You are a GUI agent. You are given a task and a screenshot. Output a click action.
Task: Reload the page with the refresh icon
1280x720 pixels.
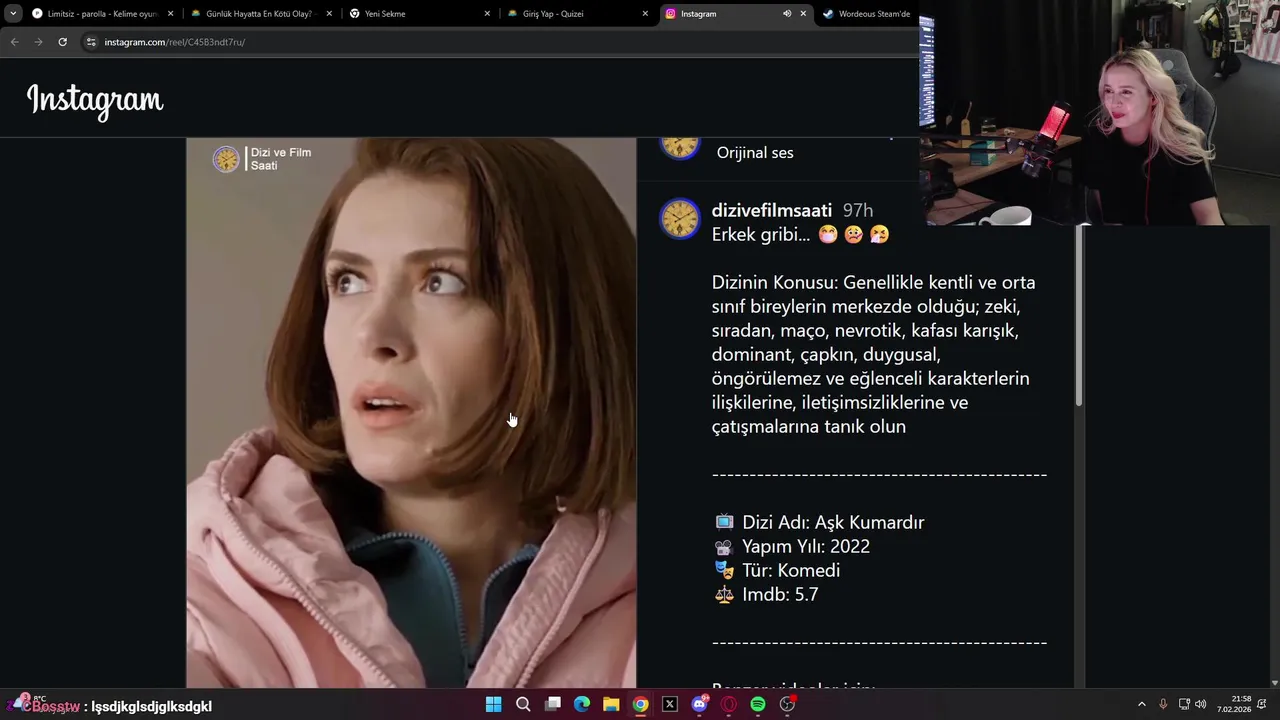[x=62, y=42]
